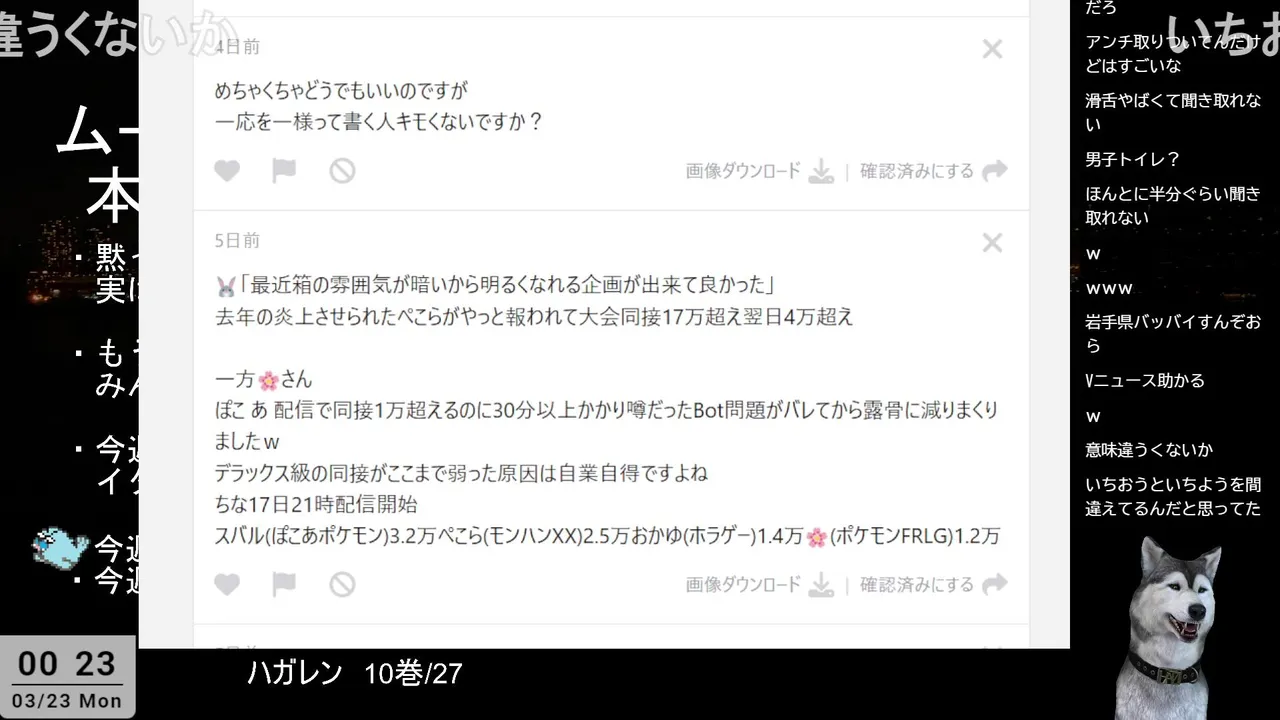
Task: Click 画像ダウンロード on the 5日前 message
Action: coord(743,584)
